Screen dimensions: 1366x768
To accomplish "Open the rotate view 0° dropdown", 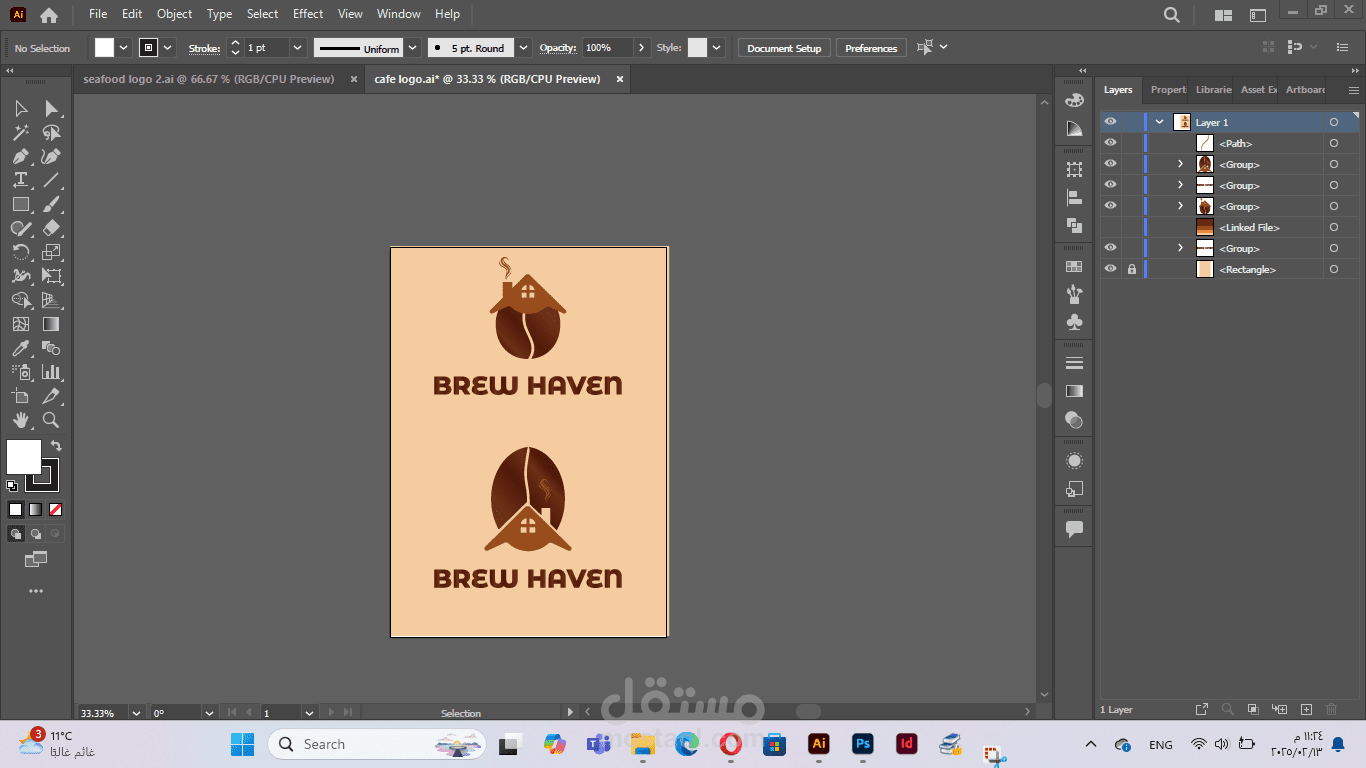I will (x=209, y=713).
